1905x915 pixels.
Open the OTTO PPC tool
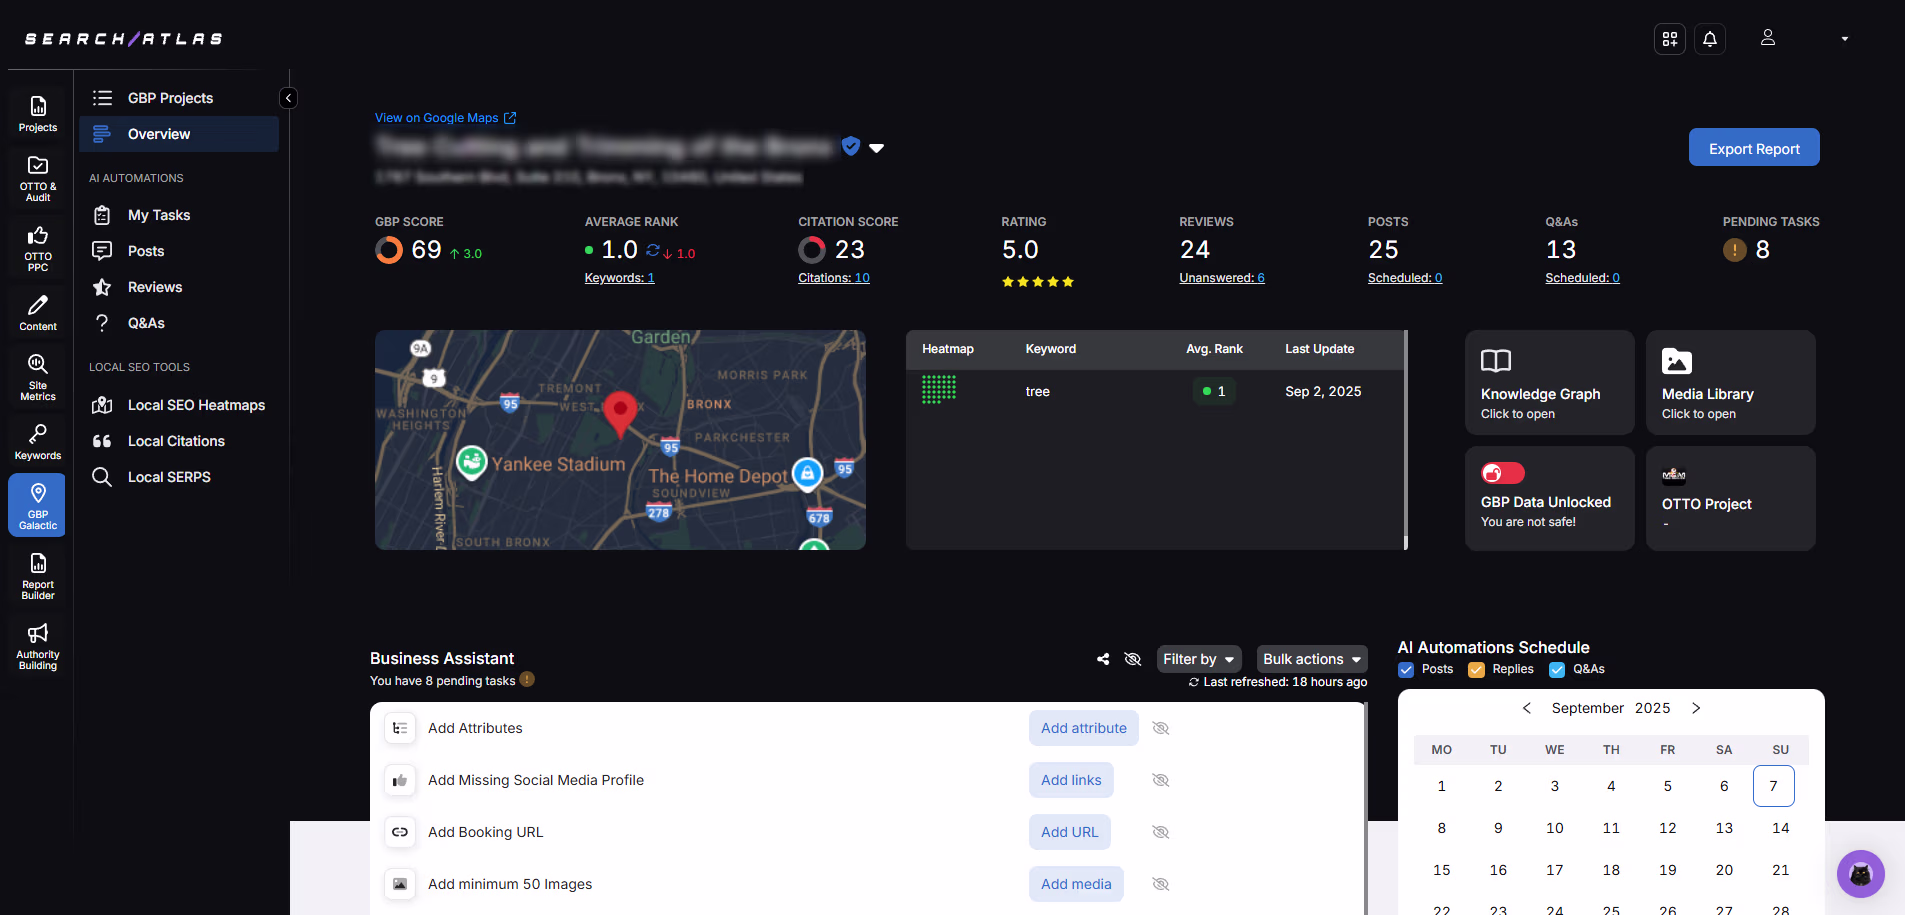37,247
